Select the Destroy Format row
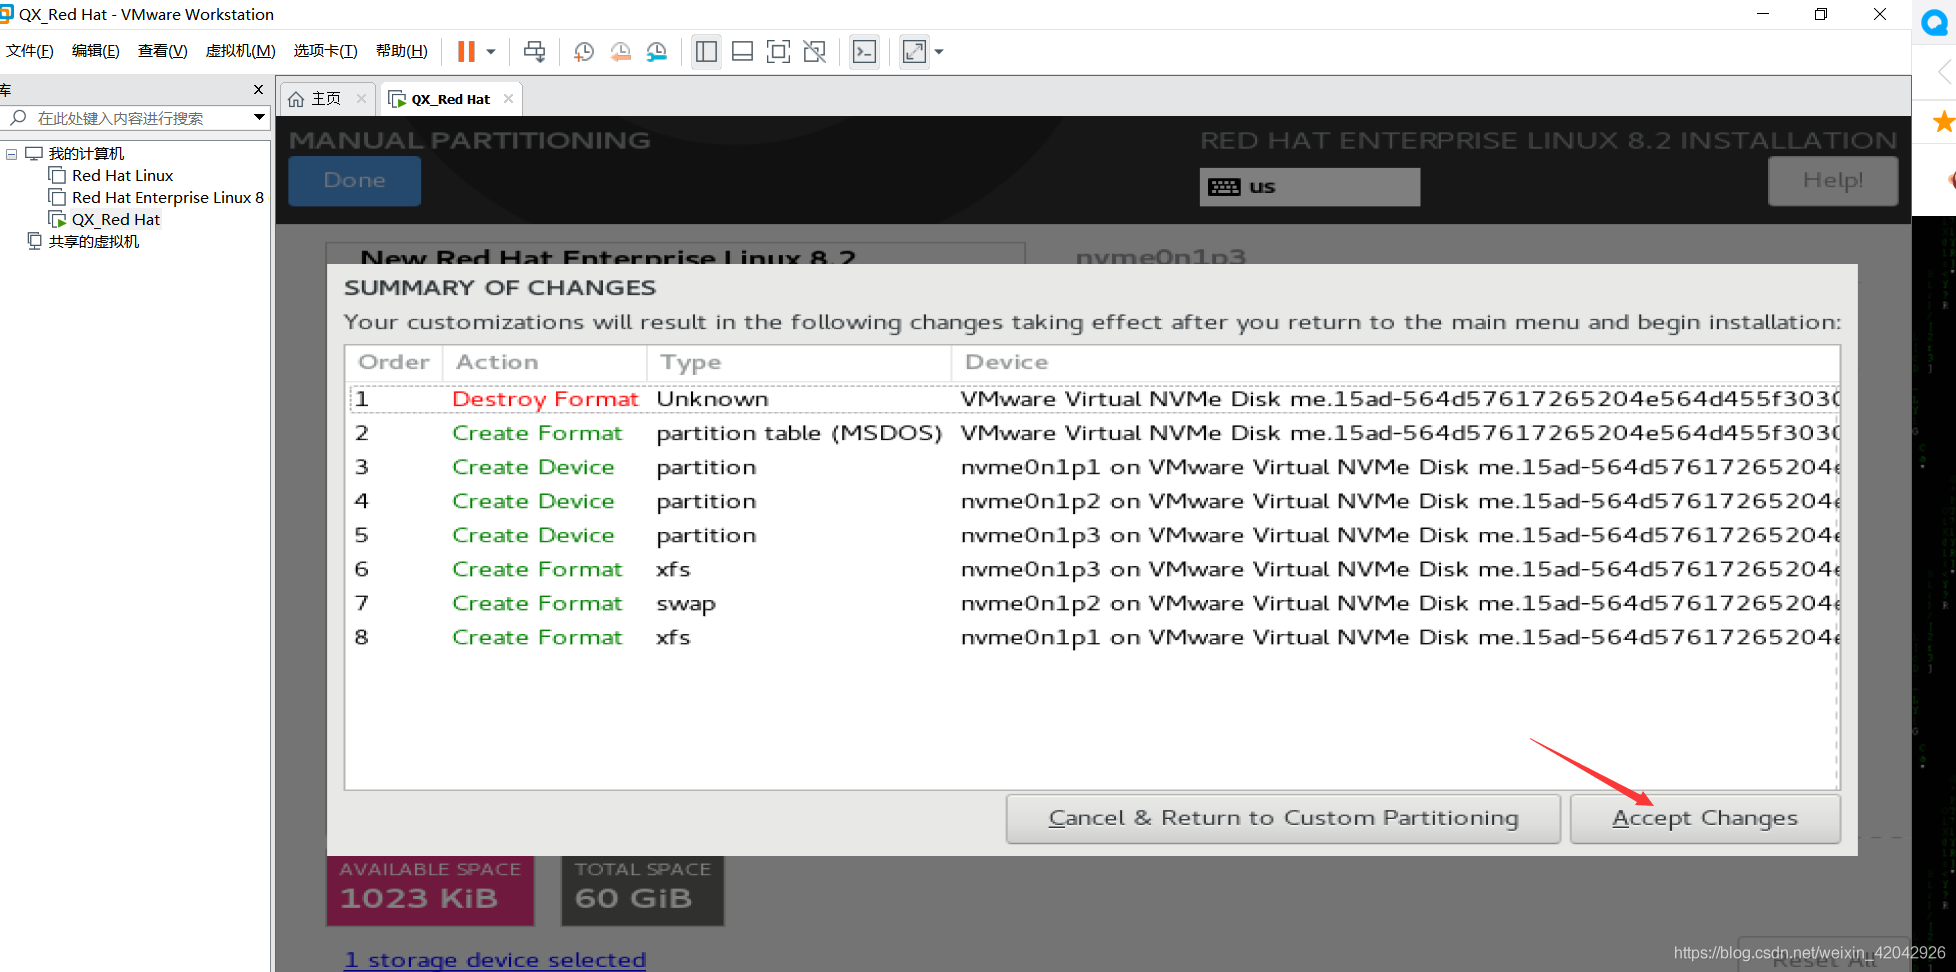The width and height of the screenshot is (1956, 972). pyautogui.click(x=1093, y=399)
